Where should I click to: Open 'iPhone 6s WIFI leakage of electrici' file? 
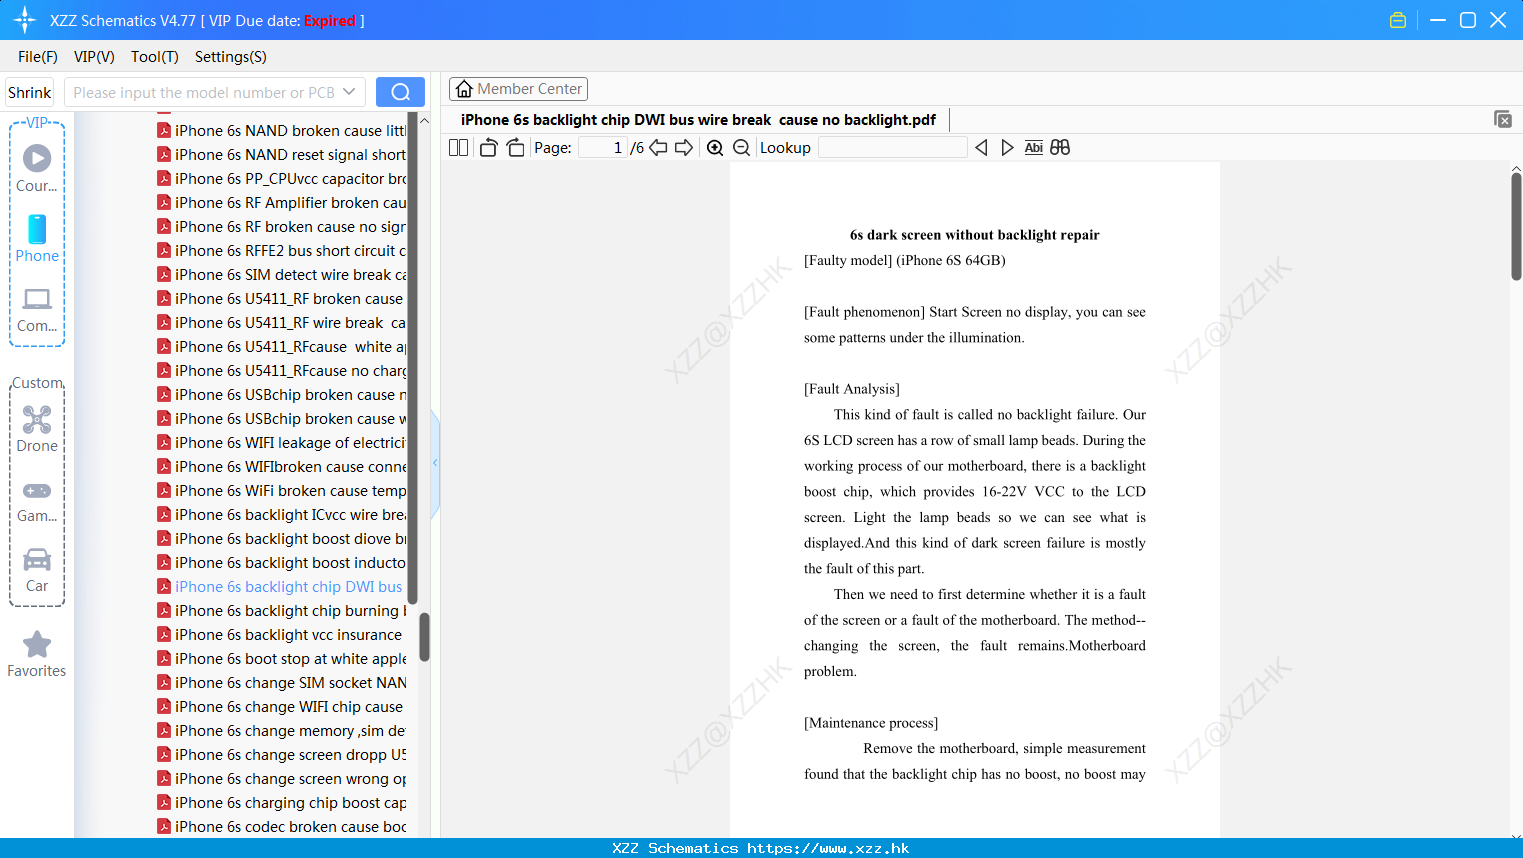tap(282, 443)
